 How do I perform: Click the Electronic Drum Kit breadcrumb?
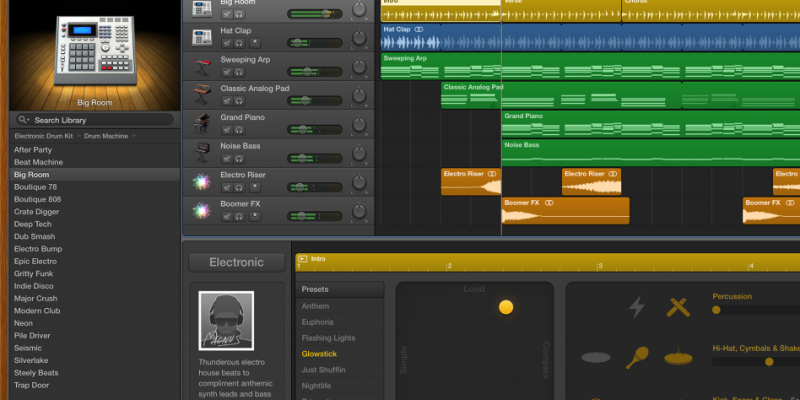(46, 135)
